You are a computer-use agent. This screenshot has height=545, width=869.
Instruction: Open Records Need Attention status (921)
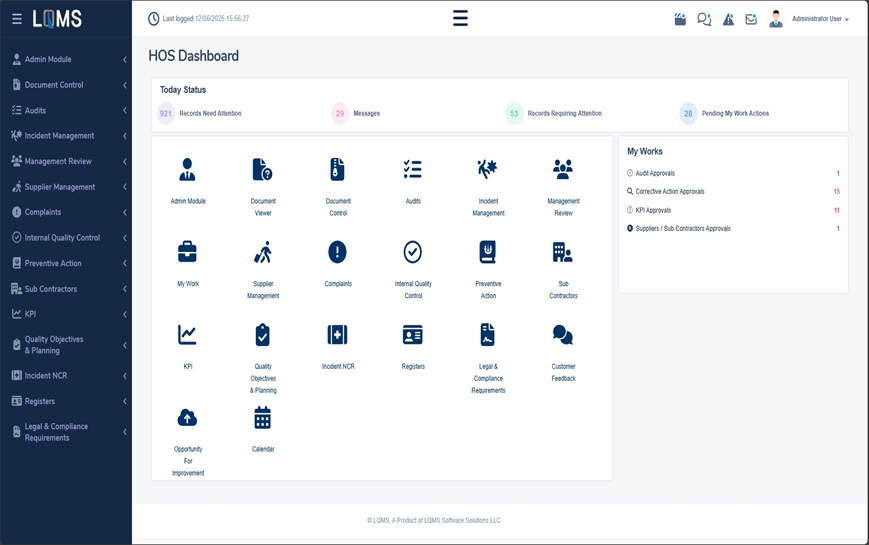(x=200, y=114)
